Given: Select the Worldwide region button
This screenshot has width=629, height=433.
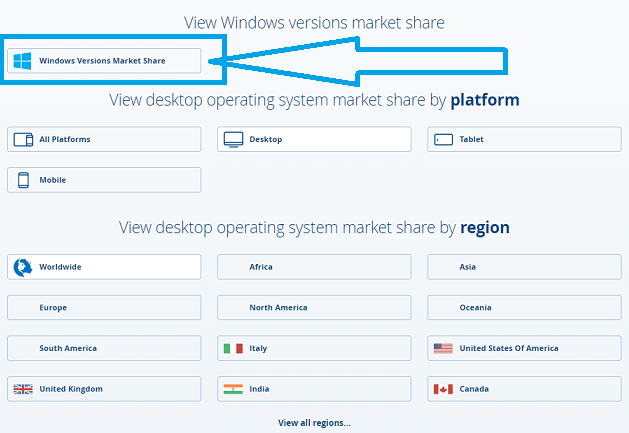Looking at the screenshot, I should coord(104,267).
